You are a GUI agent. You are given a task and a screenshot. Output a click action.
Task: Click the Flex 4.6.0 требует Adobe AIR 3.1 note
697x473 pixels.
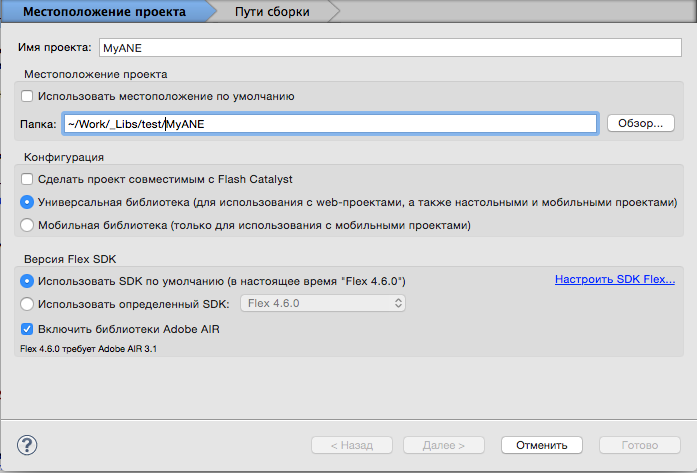[89, 349]
